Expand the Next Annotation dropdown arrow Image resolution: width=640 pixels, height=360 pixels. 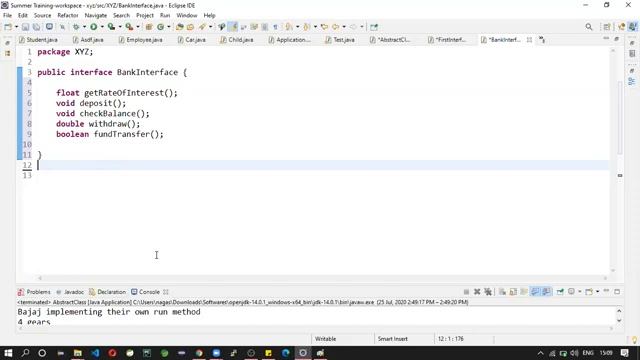point(297,27)
